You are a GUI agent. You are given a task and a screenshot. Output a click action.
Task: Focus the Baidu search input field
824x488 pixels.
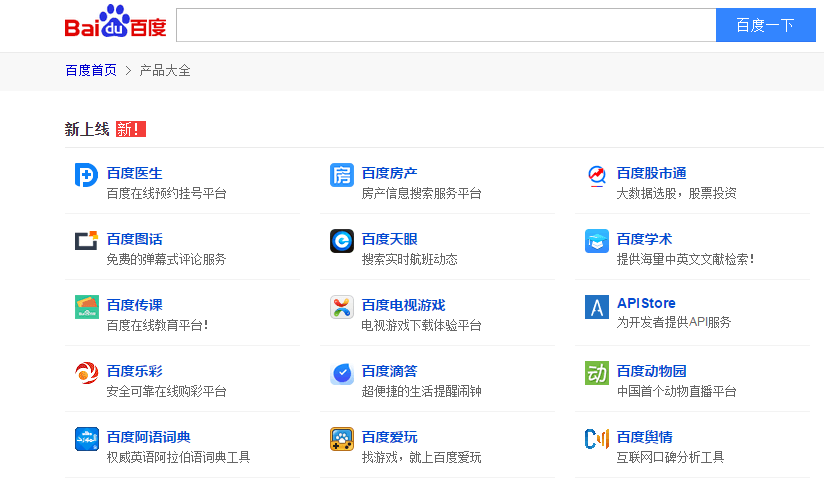[x=446, y=25]
